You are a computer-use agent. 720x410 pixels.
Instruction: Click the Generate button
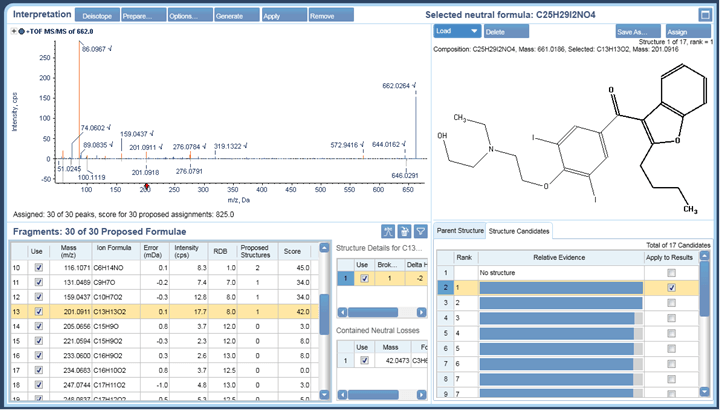(237, 16)
